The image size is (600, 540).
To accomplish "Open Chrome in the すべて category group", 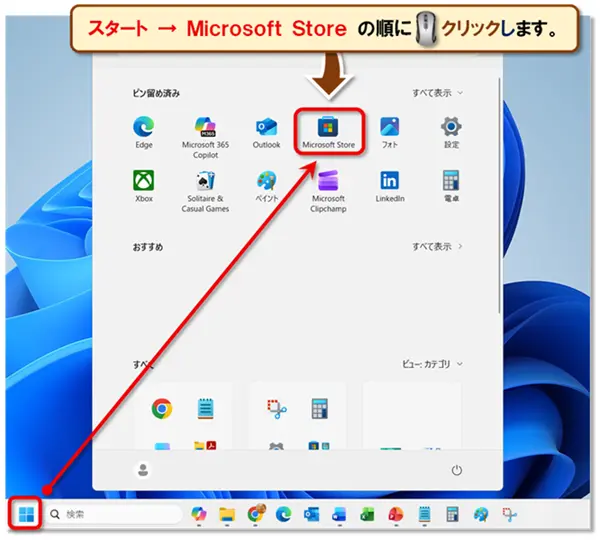I will pos(162,408).
